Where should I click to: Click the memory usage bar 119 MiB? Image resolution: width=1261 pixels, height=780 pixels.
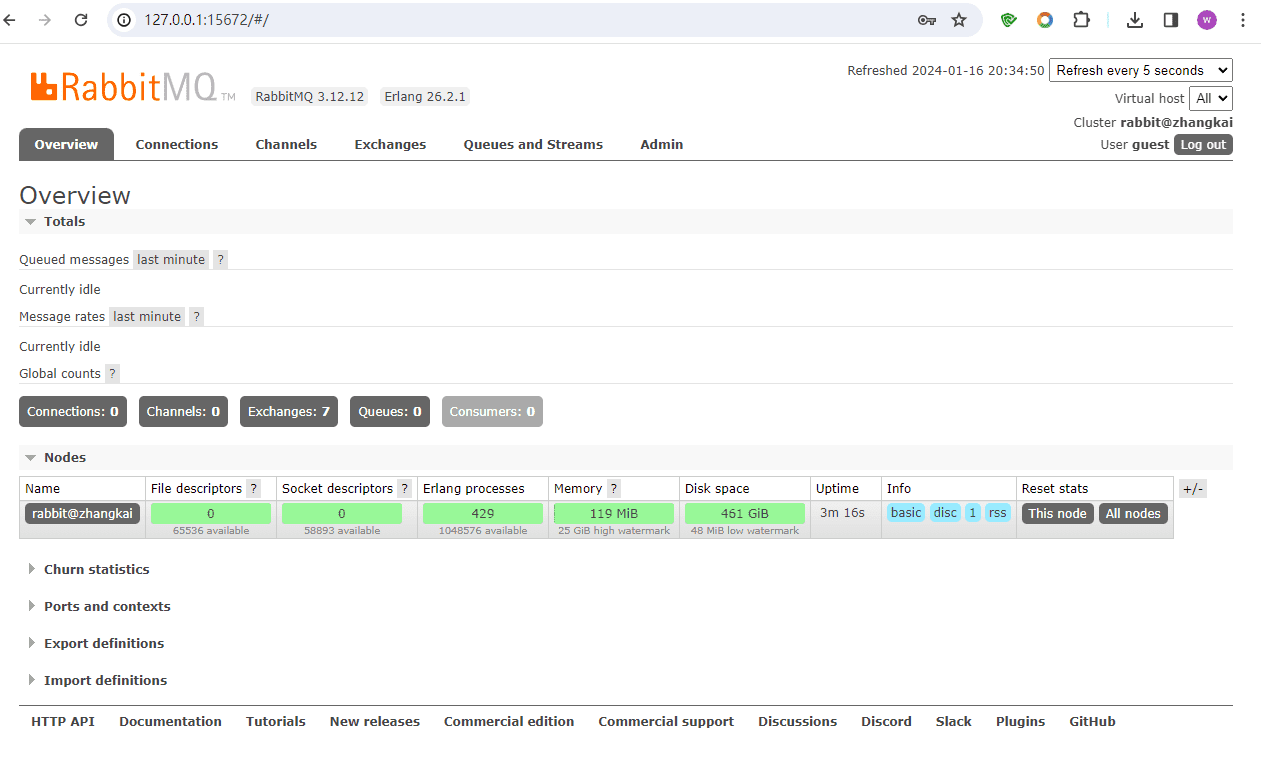click(x=614, y=513)
